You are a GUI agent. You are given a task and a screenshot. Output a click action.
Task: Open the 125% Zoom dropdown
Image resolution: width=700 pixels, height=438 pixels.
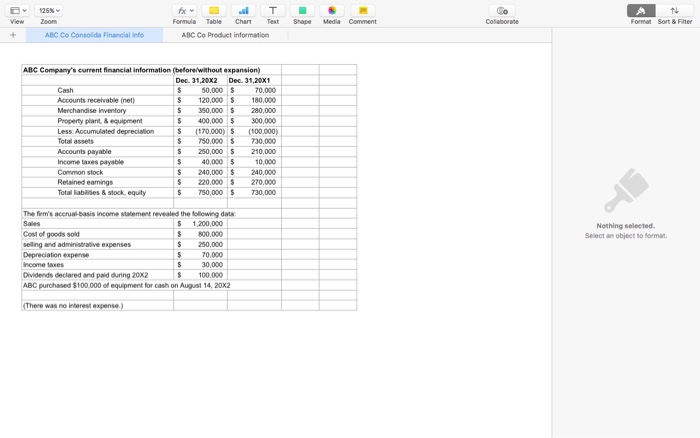pyautogui.click(x=48, y=10)
